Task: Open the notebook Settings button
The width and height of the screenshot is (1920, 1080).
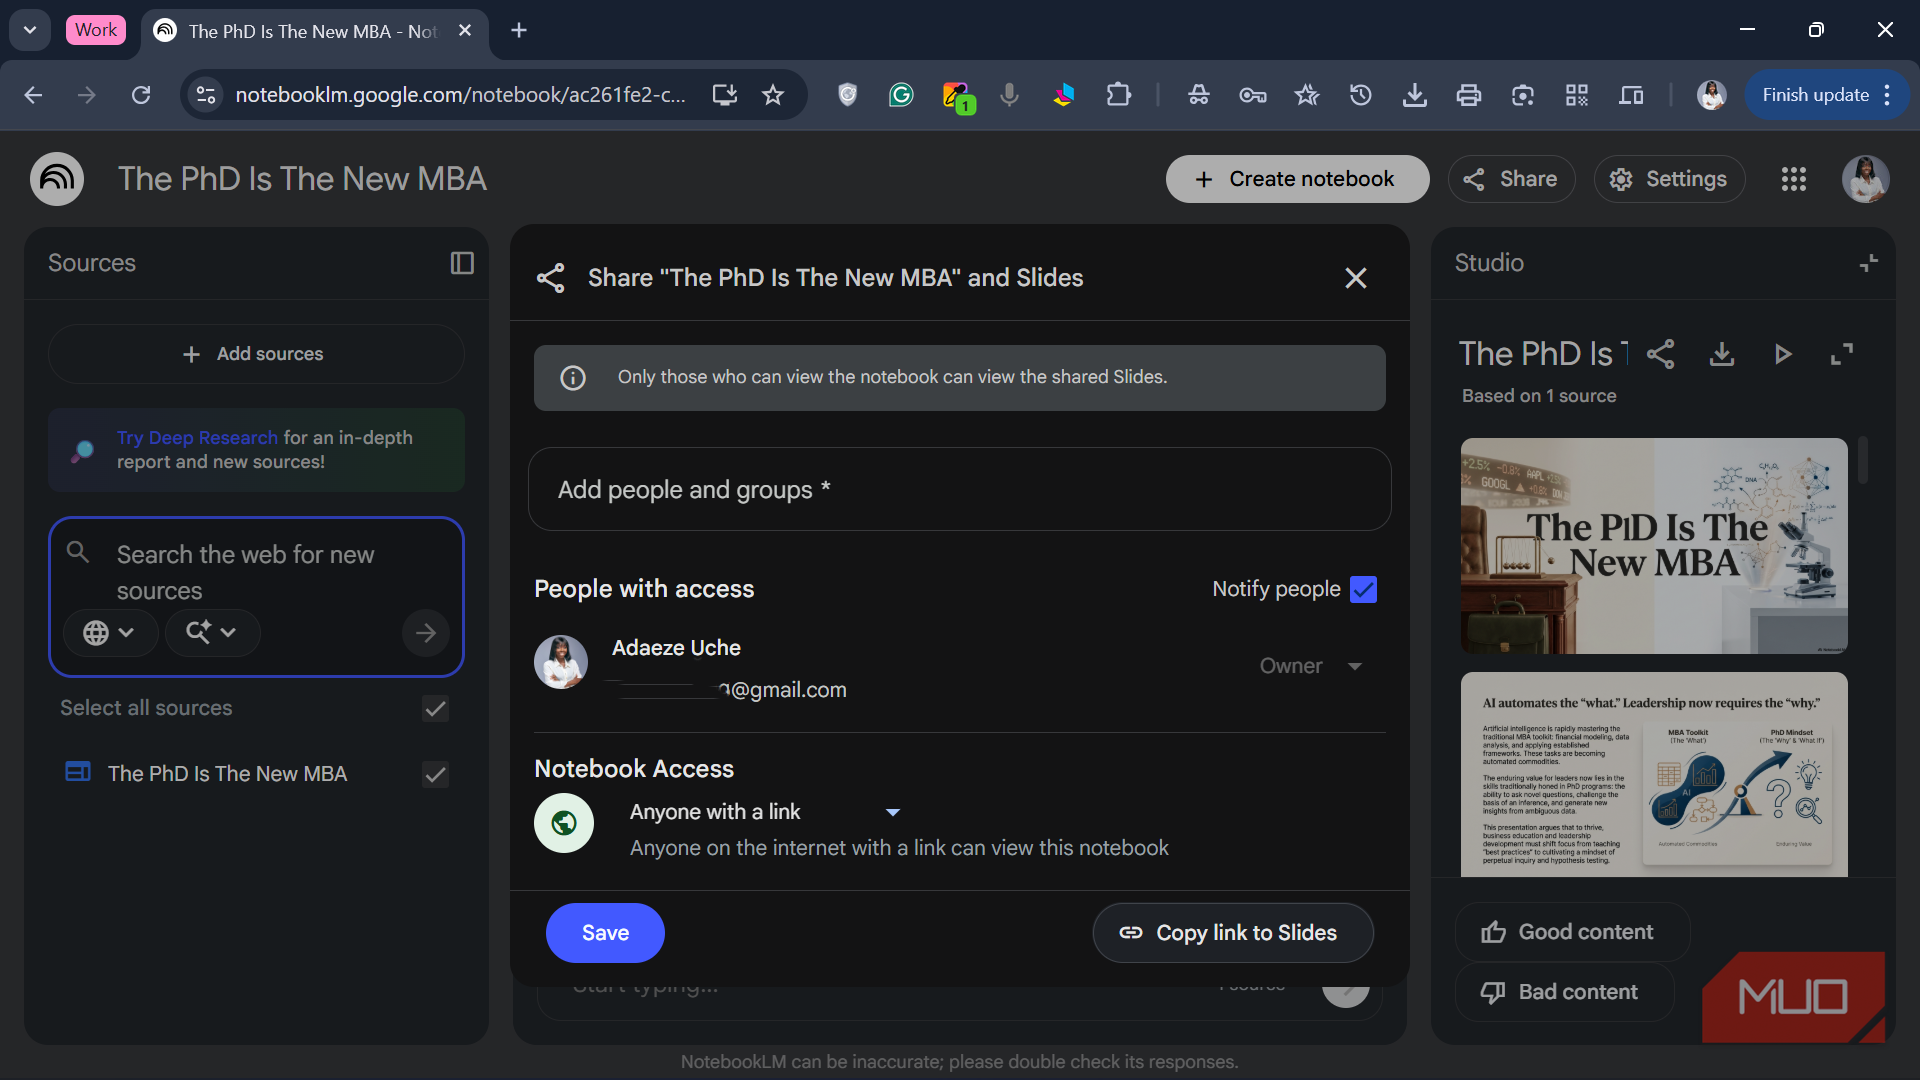Action: [x=1669, y=179]
